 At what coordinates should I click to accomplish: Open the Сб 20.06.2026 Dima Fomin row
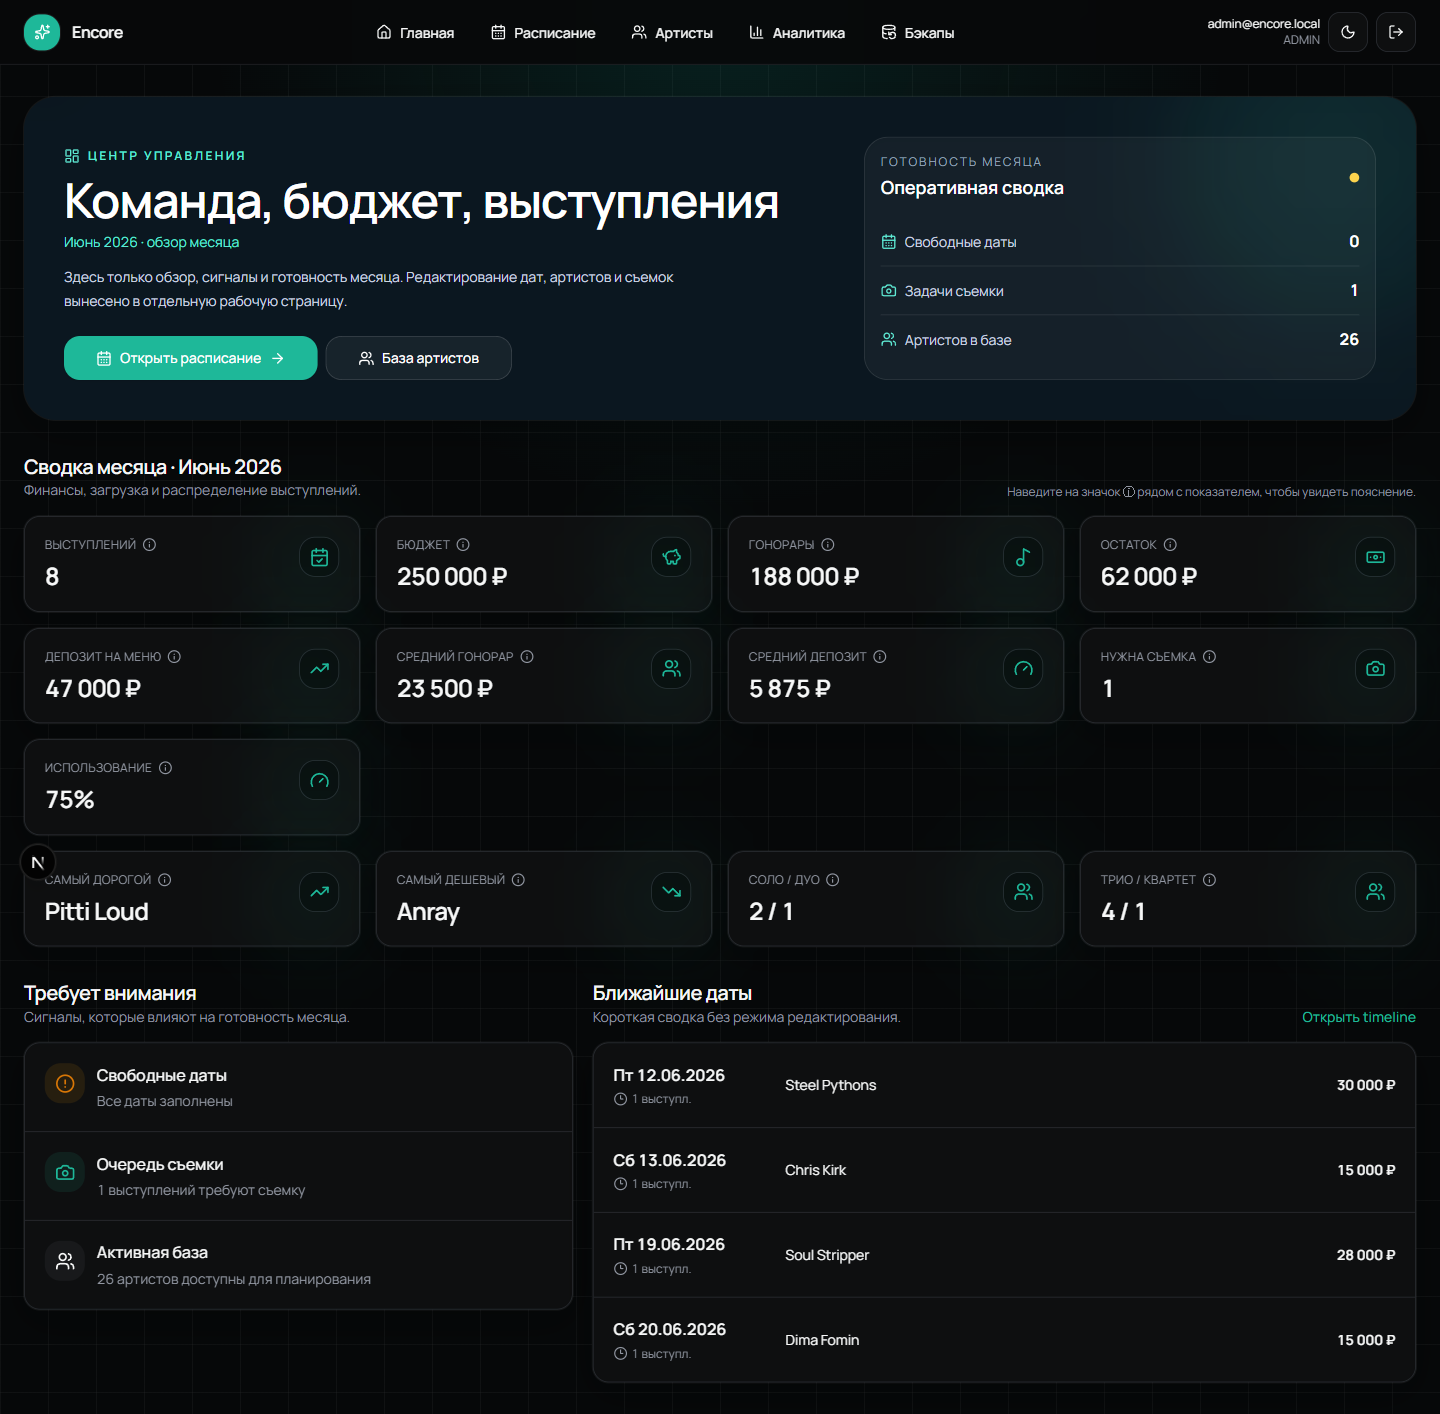pyautogui.click(x=1004, y=1340)
